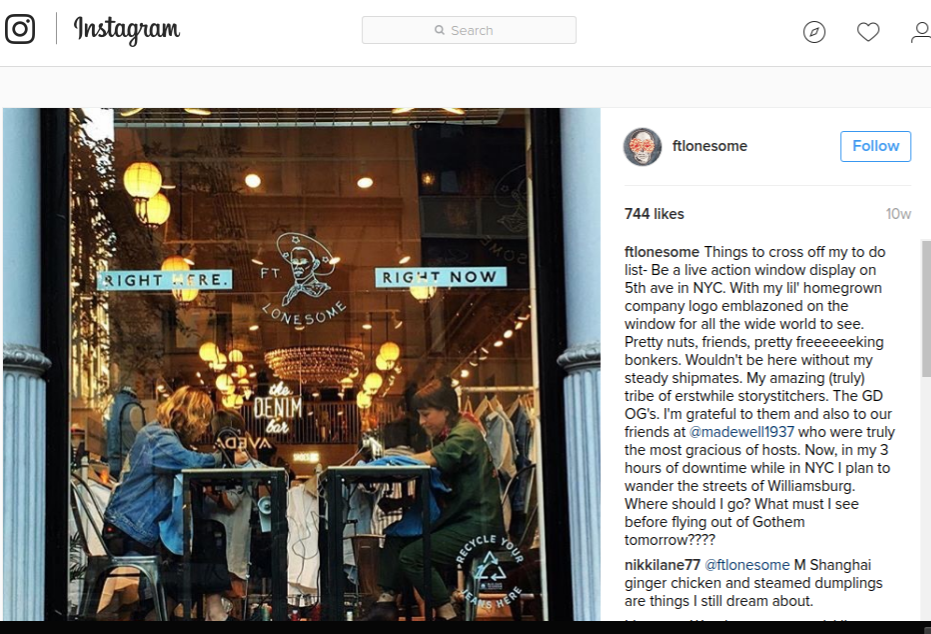This screenshot has height=634, width=931.
Task: Click the Instagram camera logo icon
Action: pyautogui.click(x=20, y=28)
